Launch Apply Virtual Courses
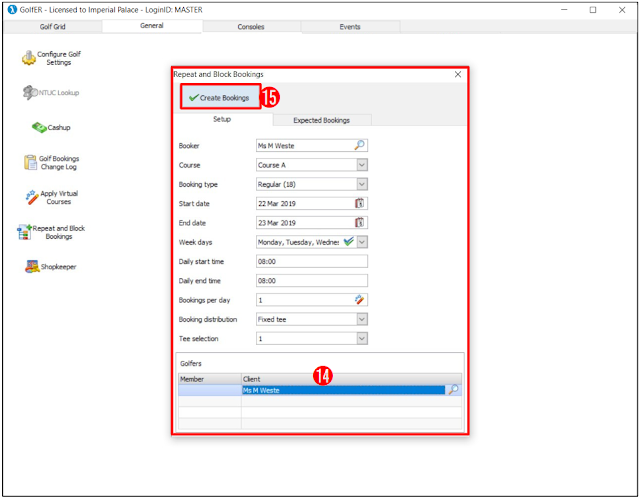Viewport: 640px width, 499px height. 51,197
